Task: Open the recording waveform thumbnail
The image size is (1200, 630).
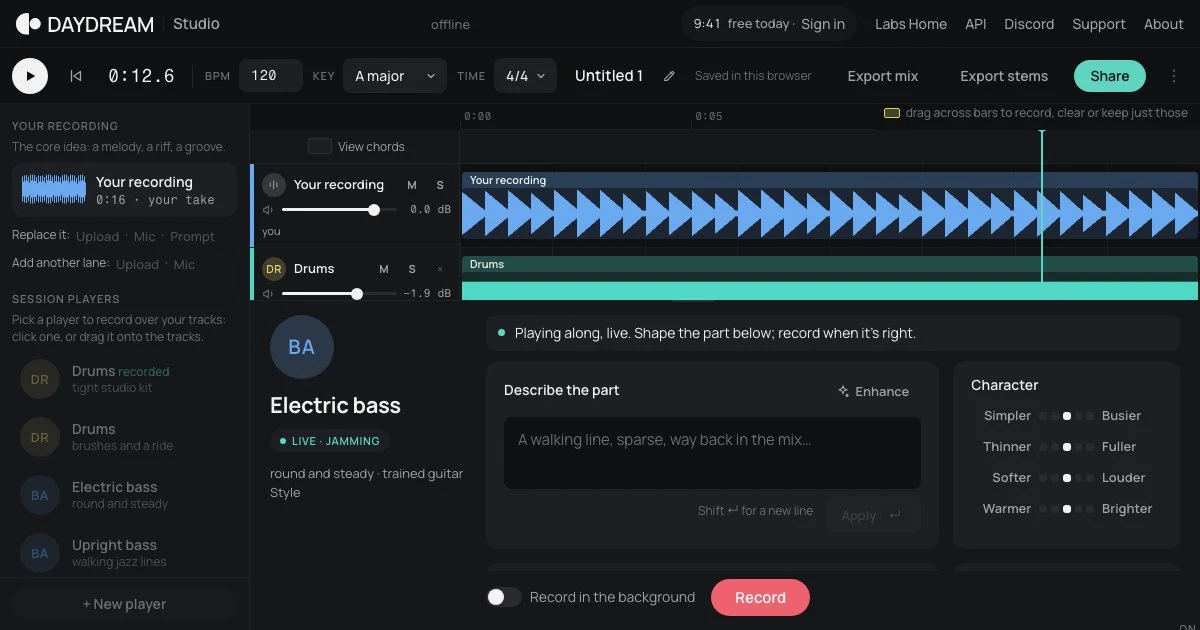Action: point(55,190)
